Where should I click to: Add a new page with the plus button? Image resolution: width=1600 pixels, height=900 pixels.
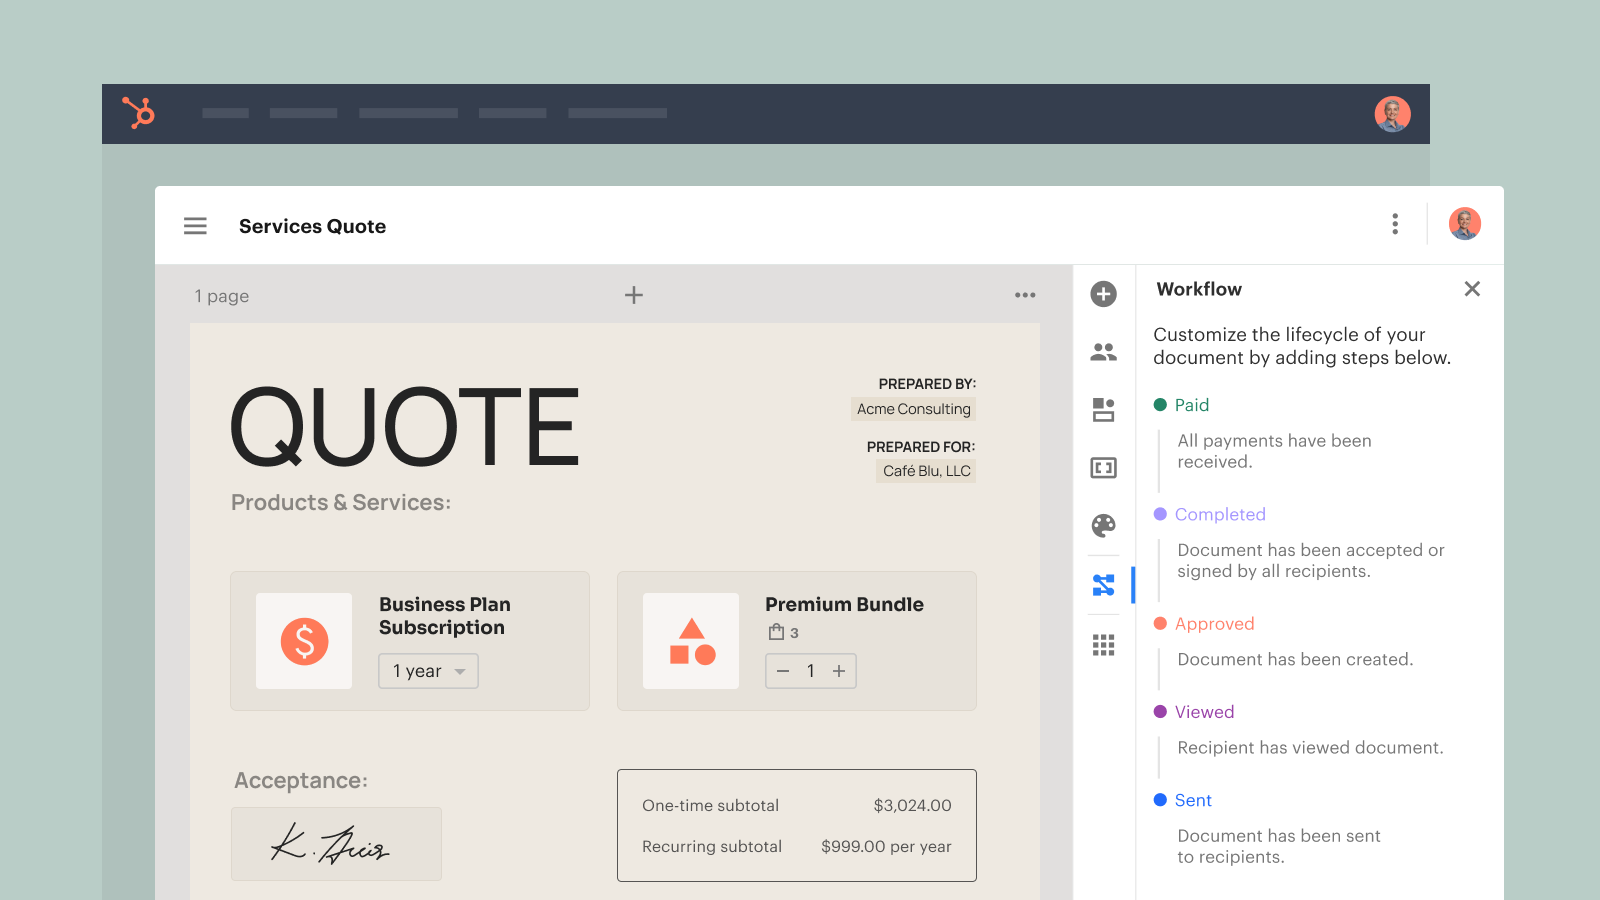pyautogui.click(x=634, y=295)
